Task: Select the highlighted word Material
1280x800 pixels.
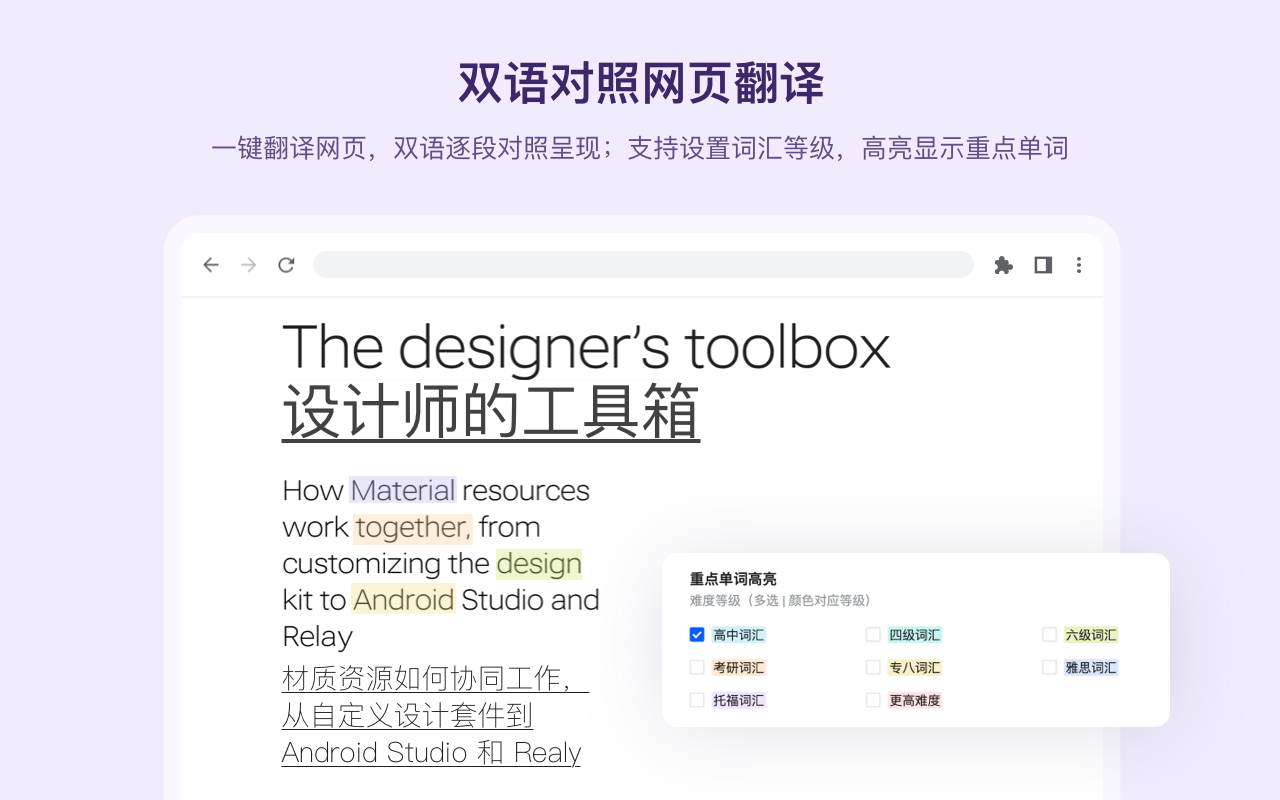Action: (x=402, y=490)
